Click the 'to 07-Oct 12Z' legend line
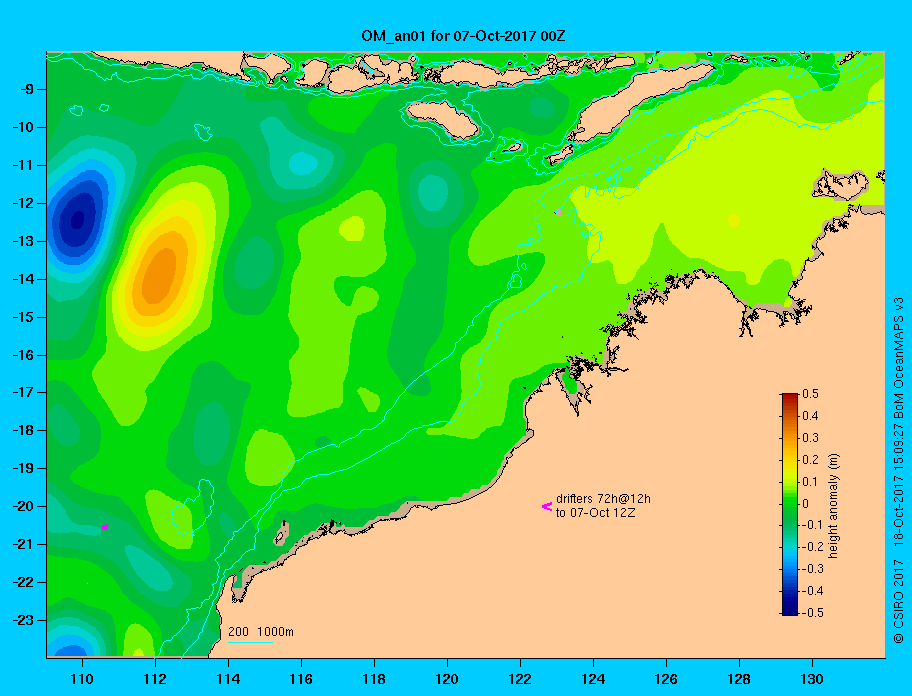912x696 pixels. pos(595,513)
